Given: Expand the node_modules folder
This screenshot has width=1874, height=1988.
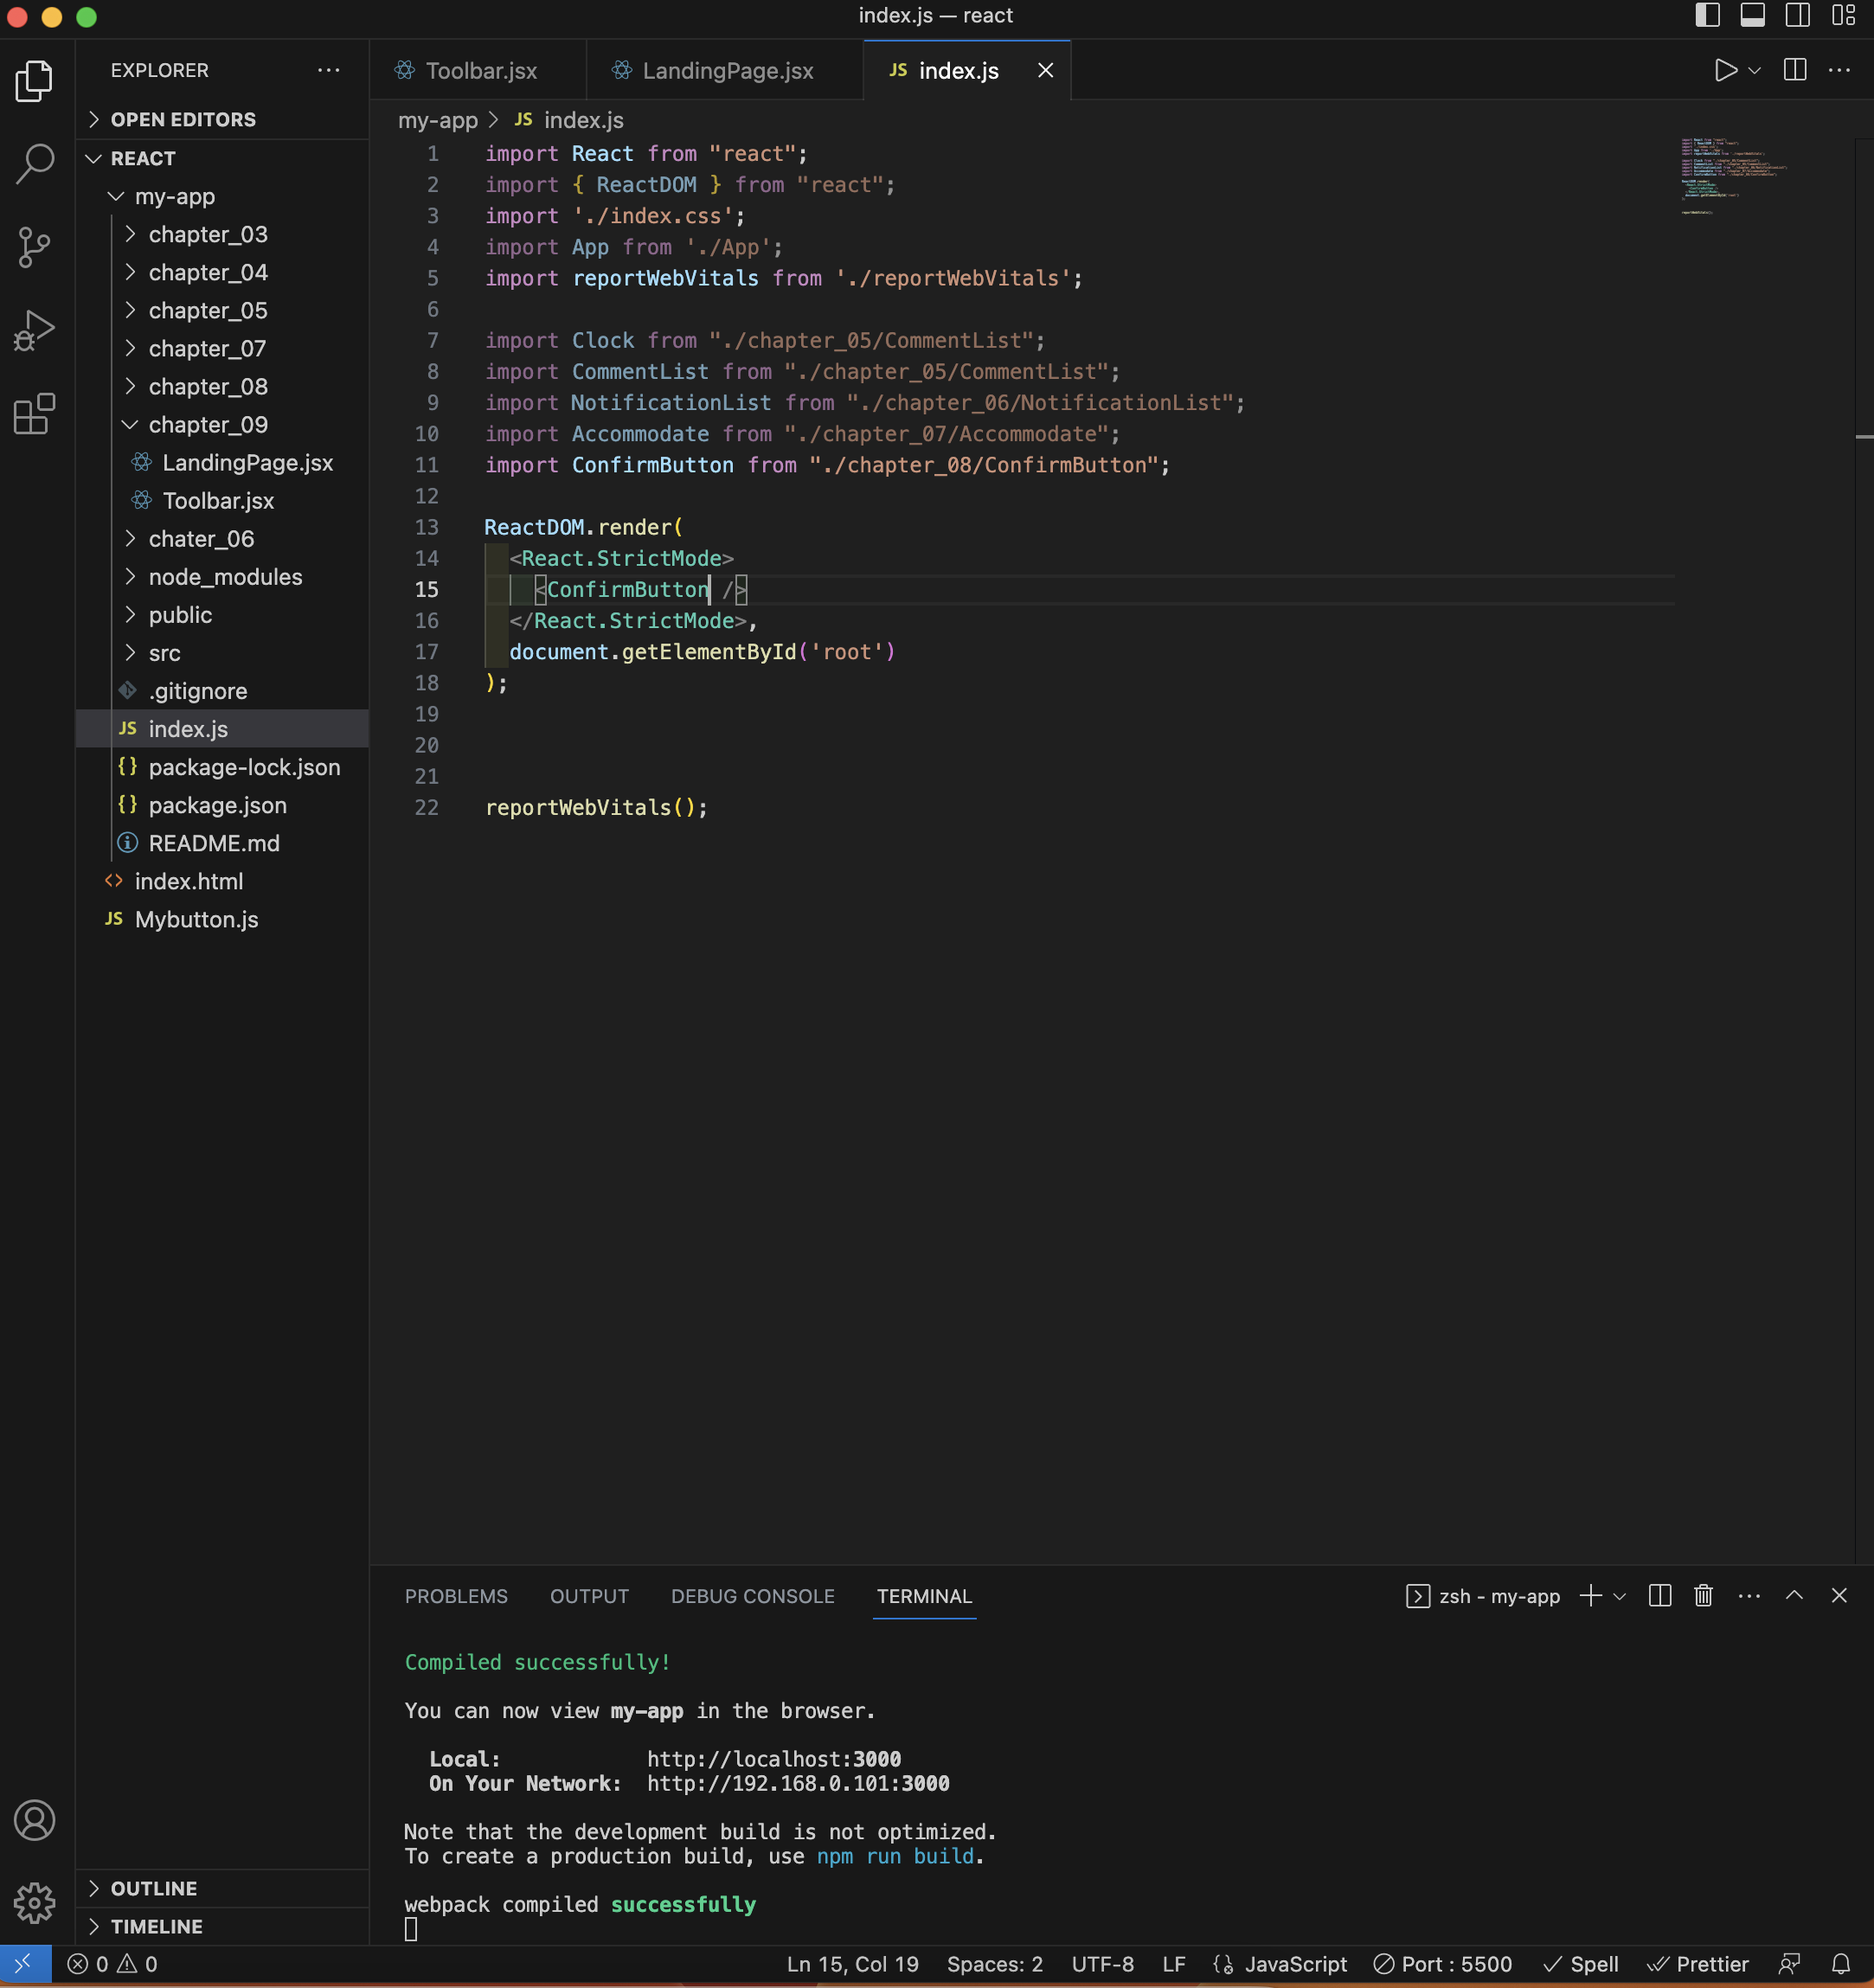Looking at the screenshot, I should coord(222,577).
